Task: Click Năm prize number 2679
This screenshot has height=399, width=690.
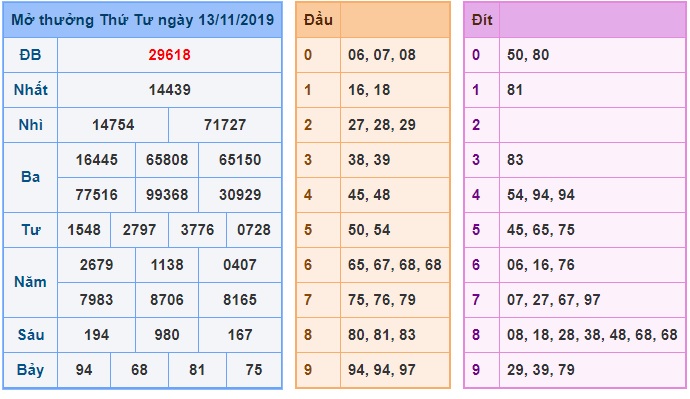Action: 96,265
